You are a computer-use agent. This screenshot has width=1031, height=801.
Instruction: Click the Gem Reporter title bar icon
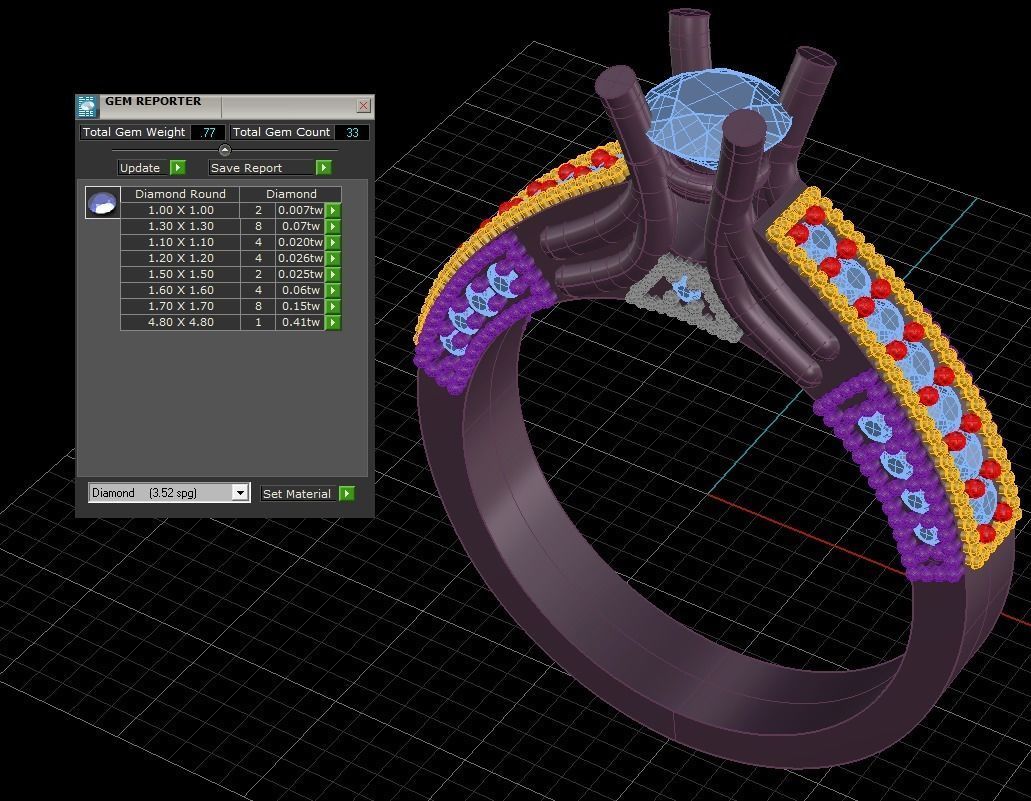click(87, 106)
